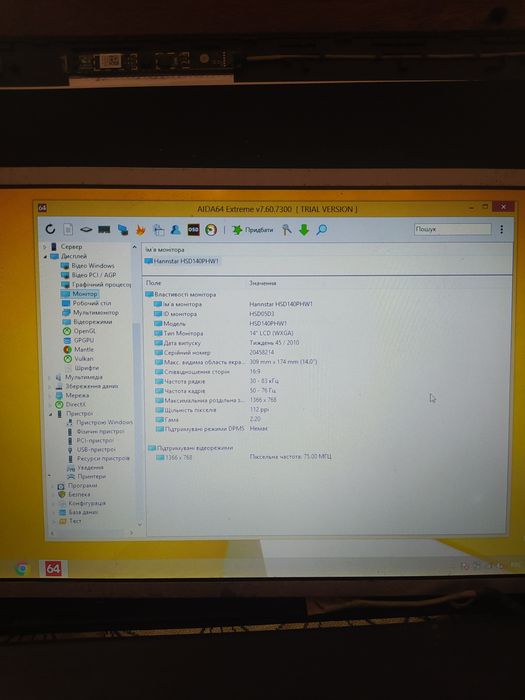Click the tree scroll-down arrow
525x700 pixels.
click(x=140, y=525)
